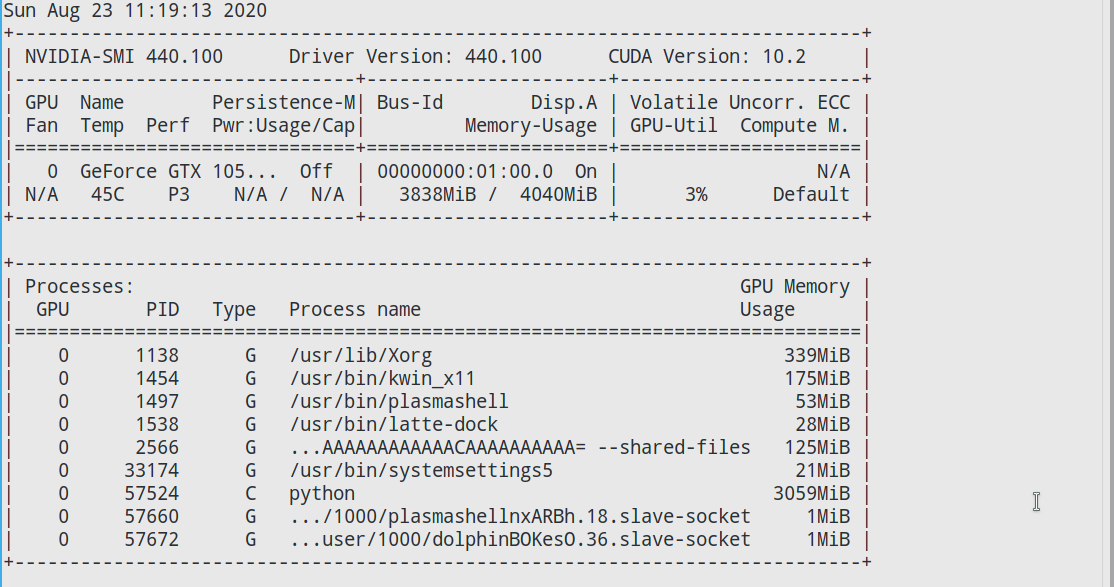
Task: Click the bus id 00000000:01:00.0
Action: (x=465, y=172)
